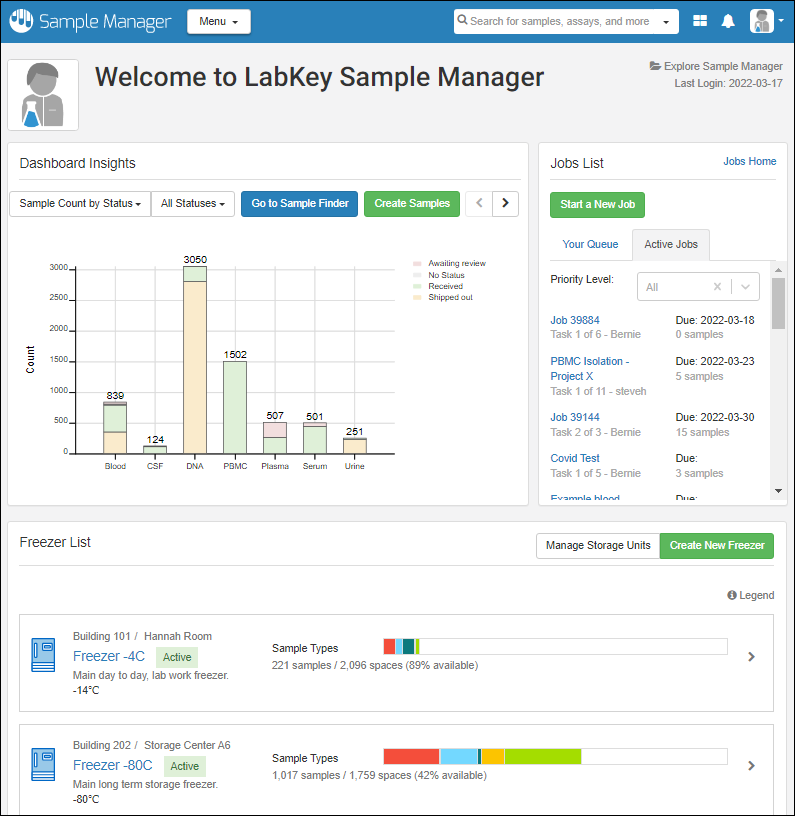Open notifications bell icon
This screenshot has height=816, width=795.
[728, 21]
